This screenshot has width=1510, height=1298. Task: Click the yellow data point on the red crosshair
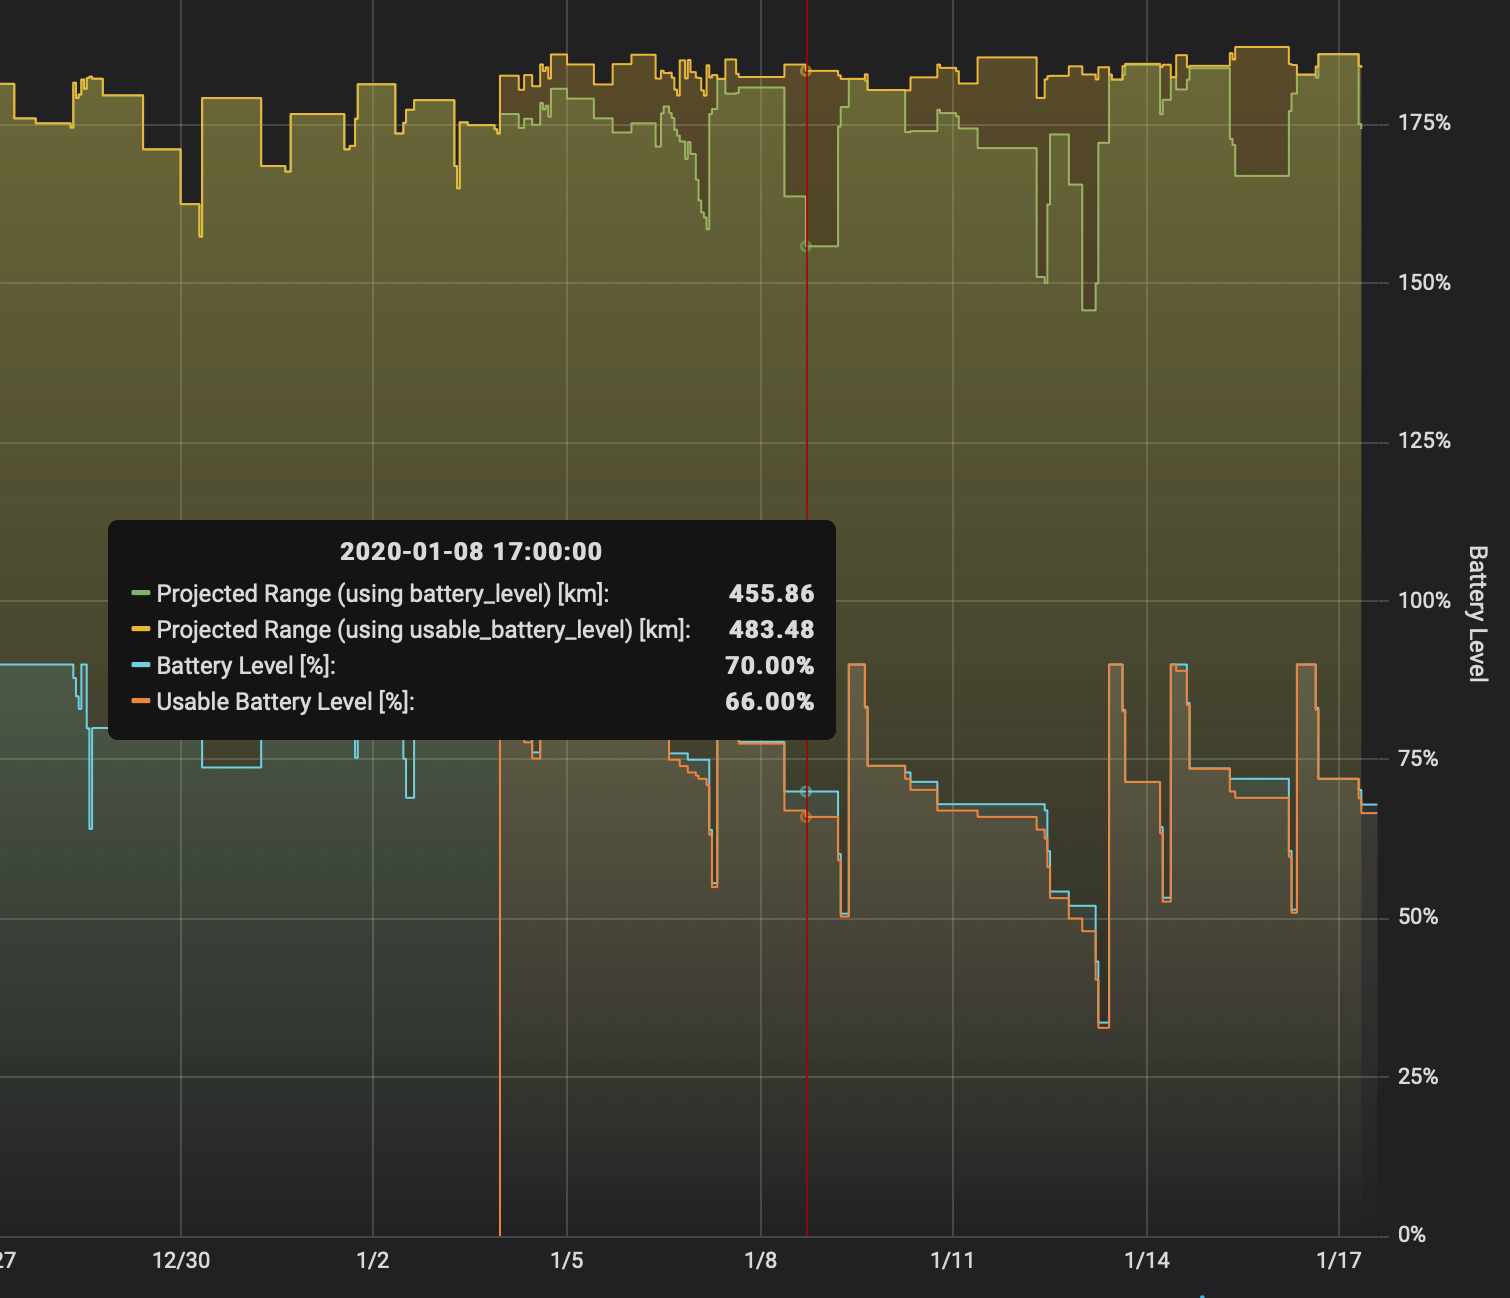tap(806, 70)
